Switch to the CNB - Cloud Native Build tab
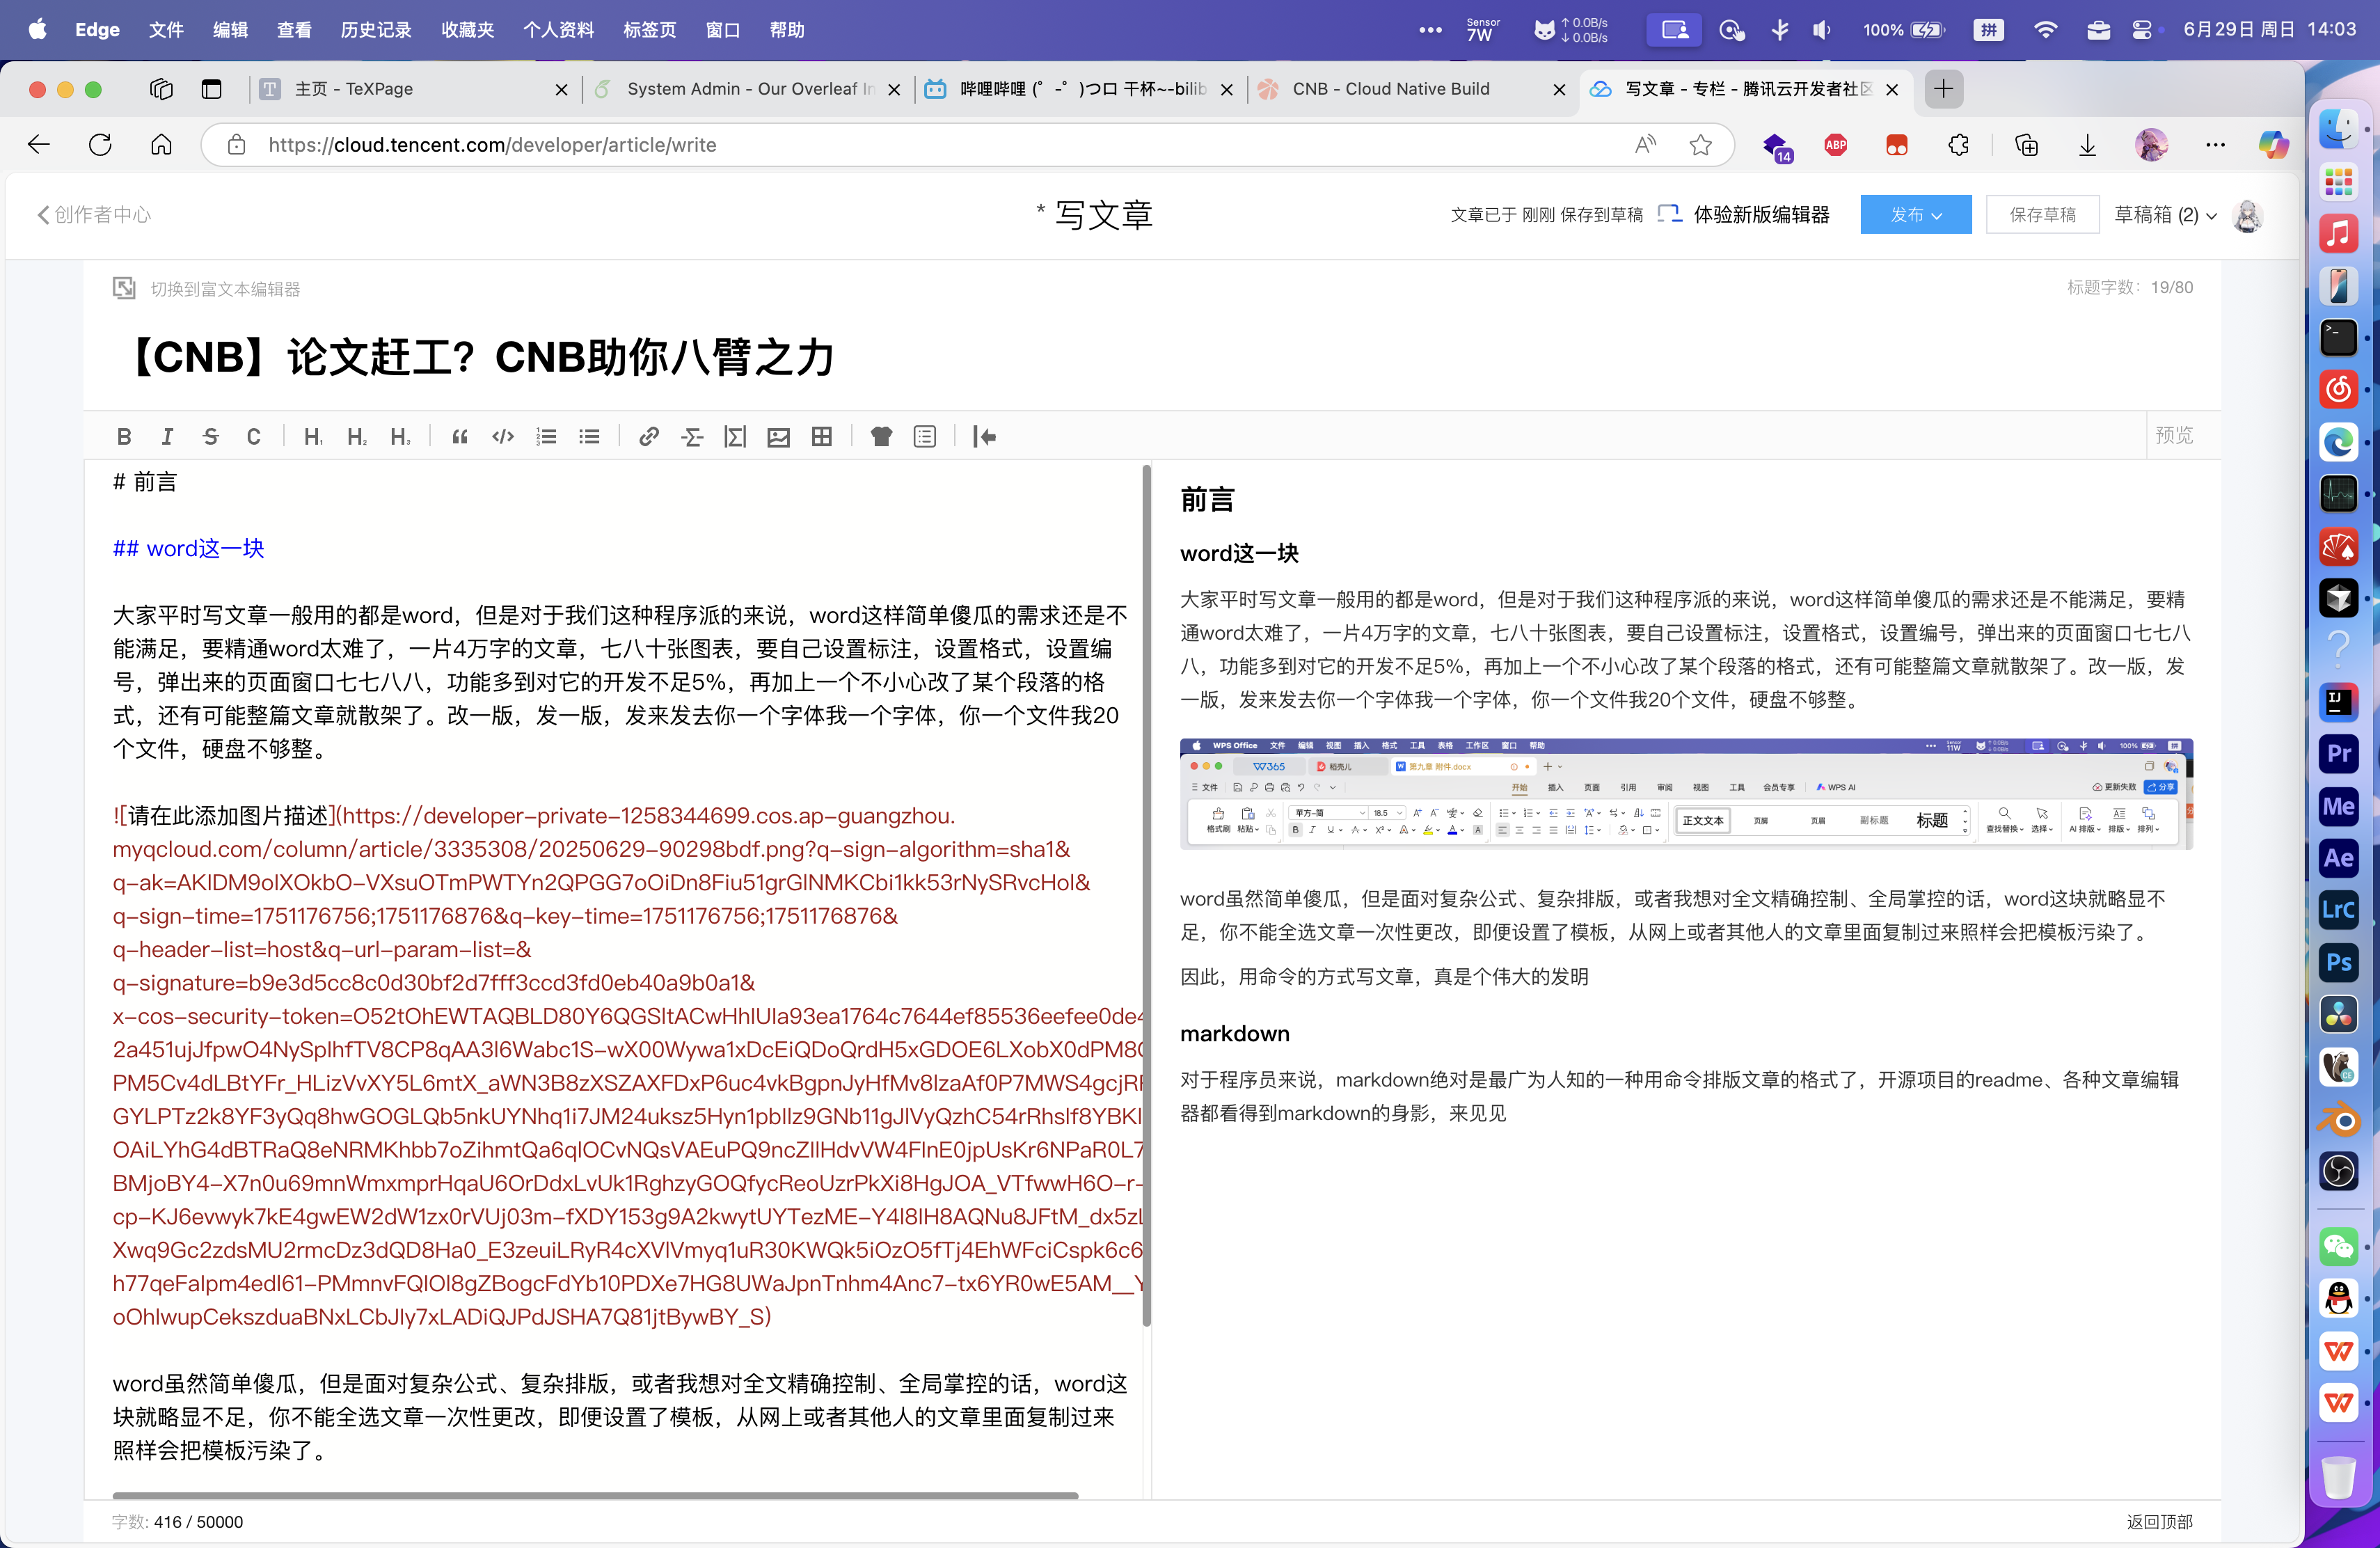The height and width of the screenshot is (1548, 2380). 1390,89
